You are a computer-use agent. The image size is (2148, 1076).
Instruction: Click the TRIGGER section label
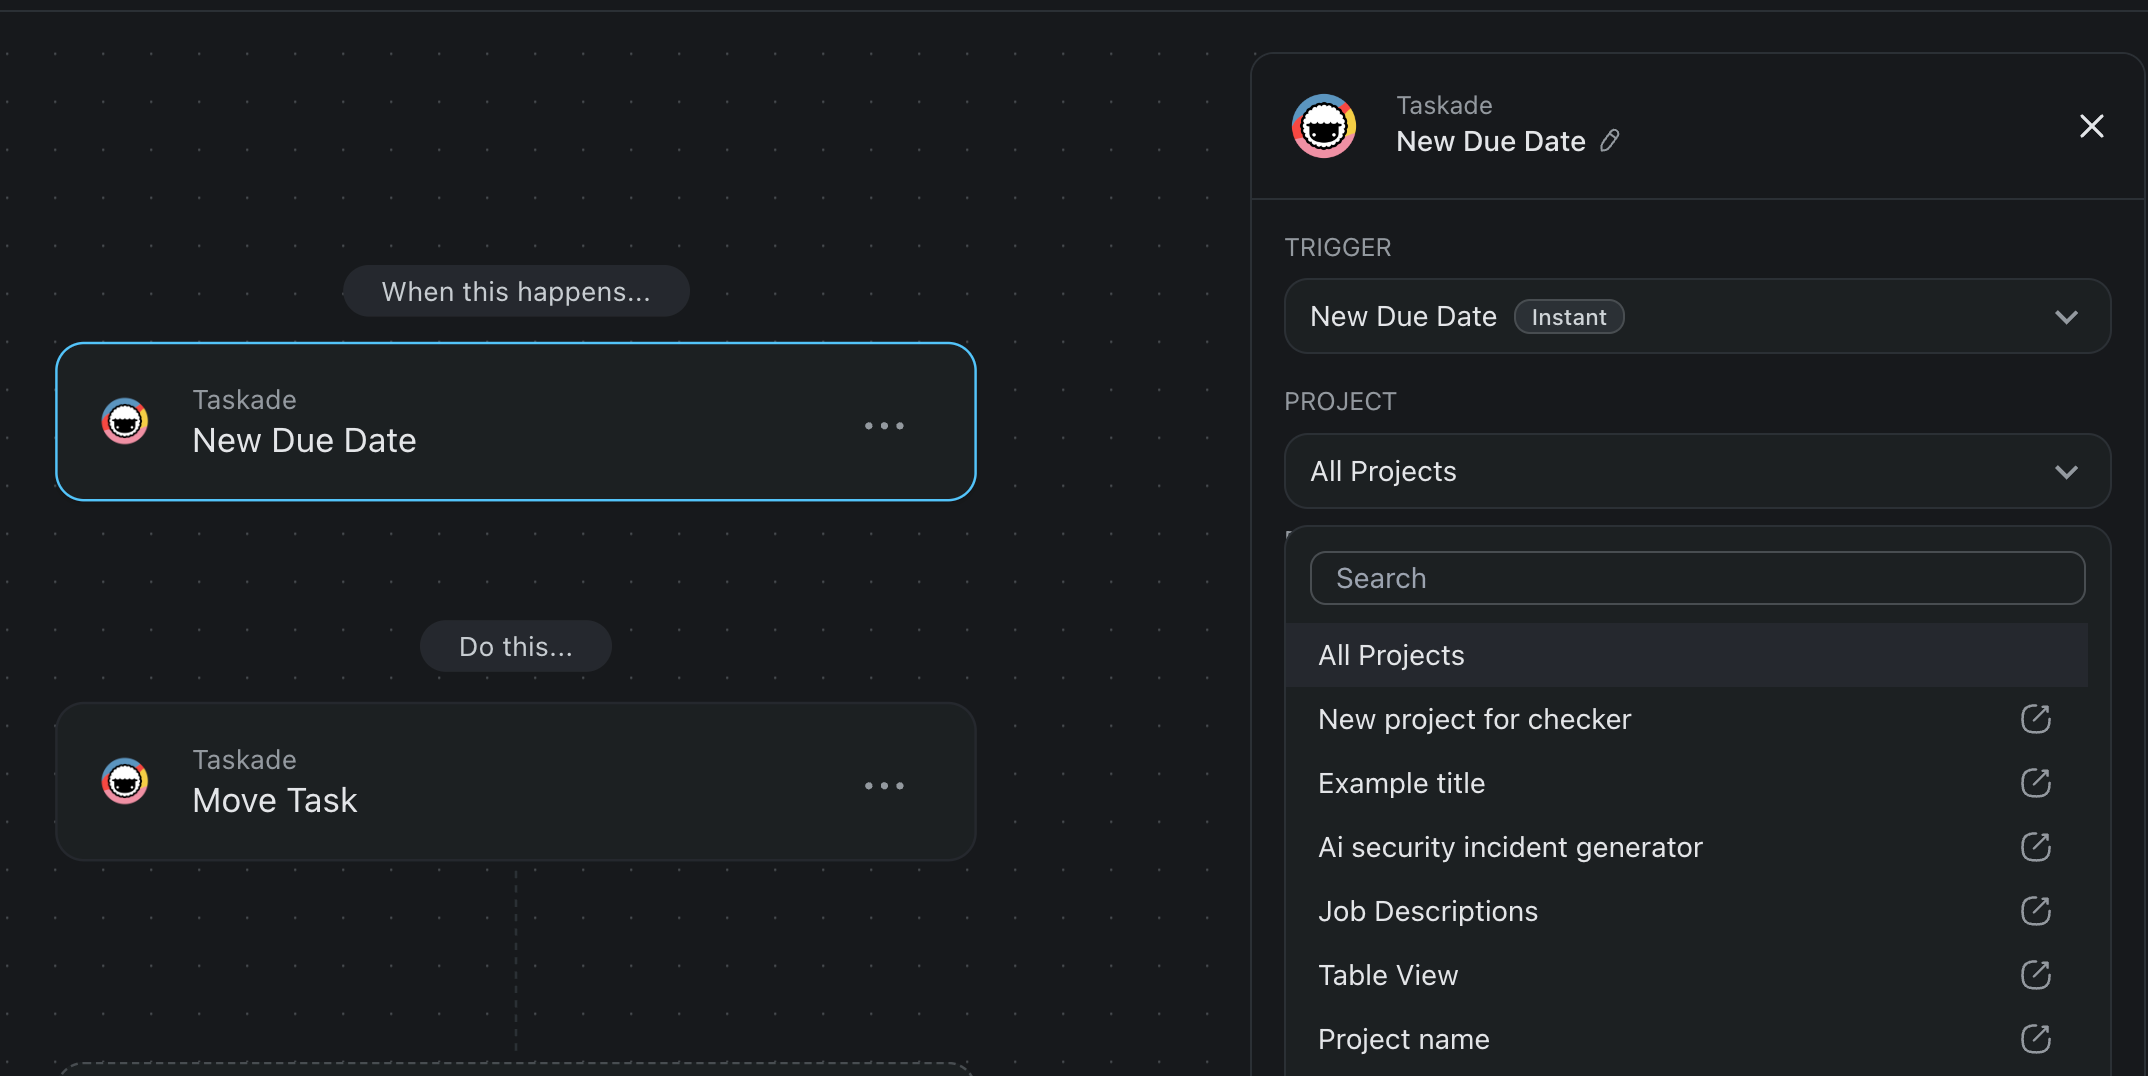tap(1337, 247)
